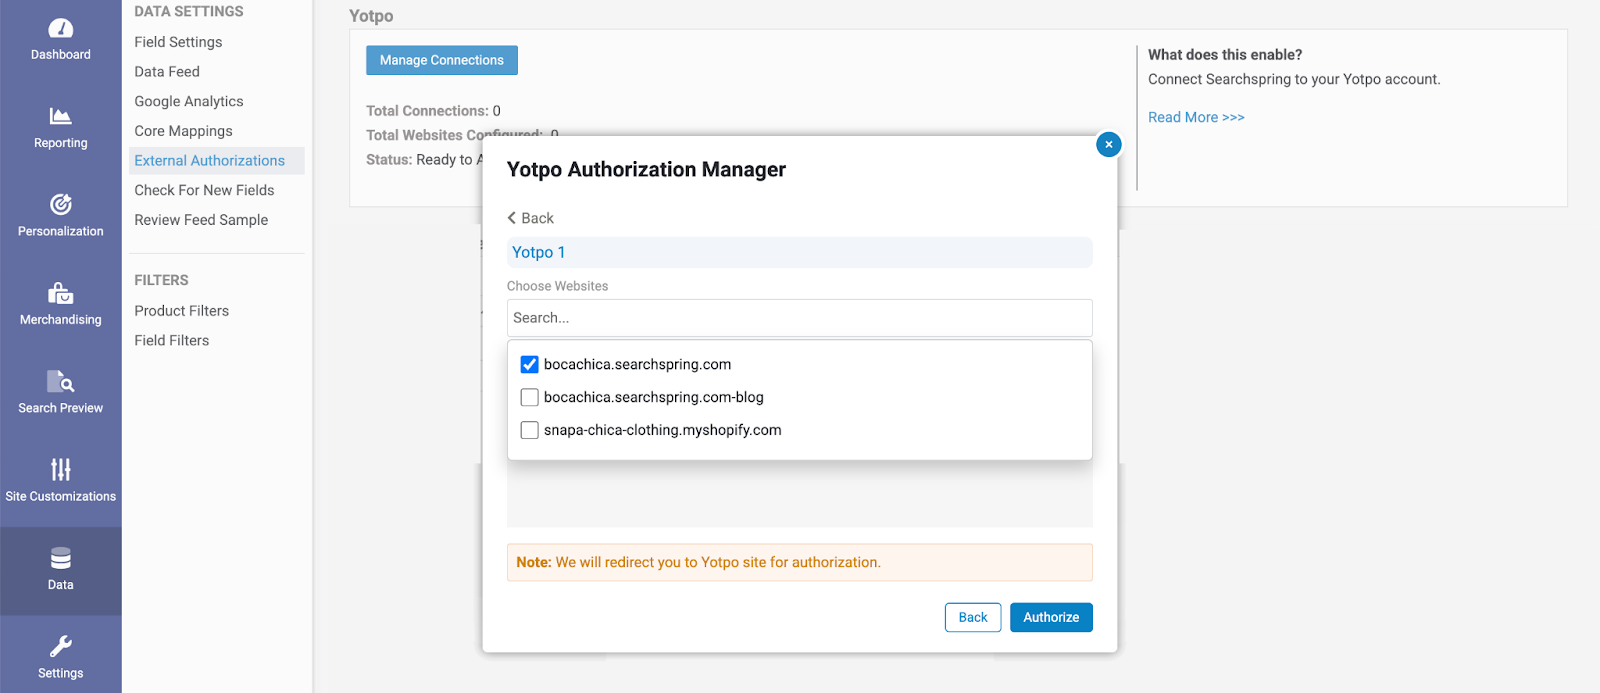The width and height of the screenshot is (1600, 693).
Task: Click the Yotpo Authorization Manager title
Action: 646,170
